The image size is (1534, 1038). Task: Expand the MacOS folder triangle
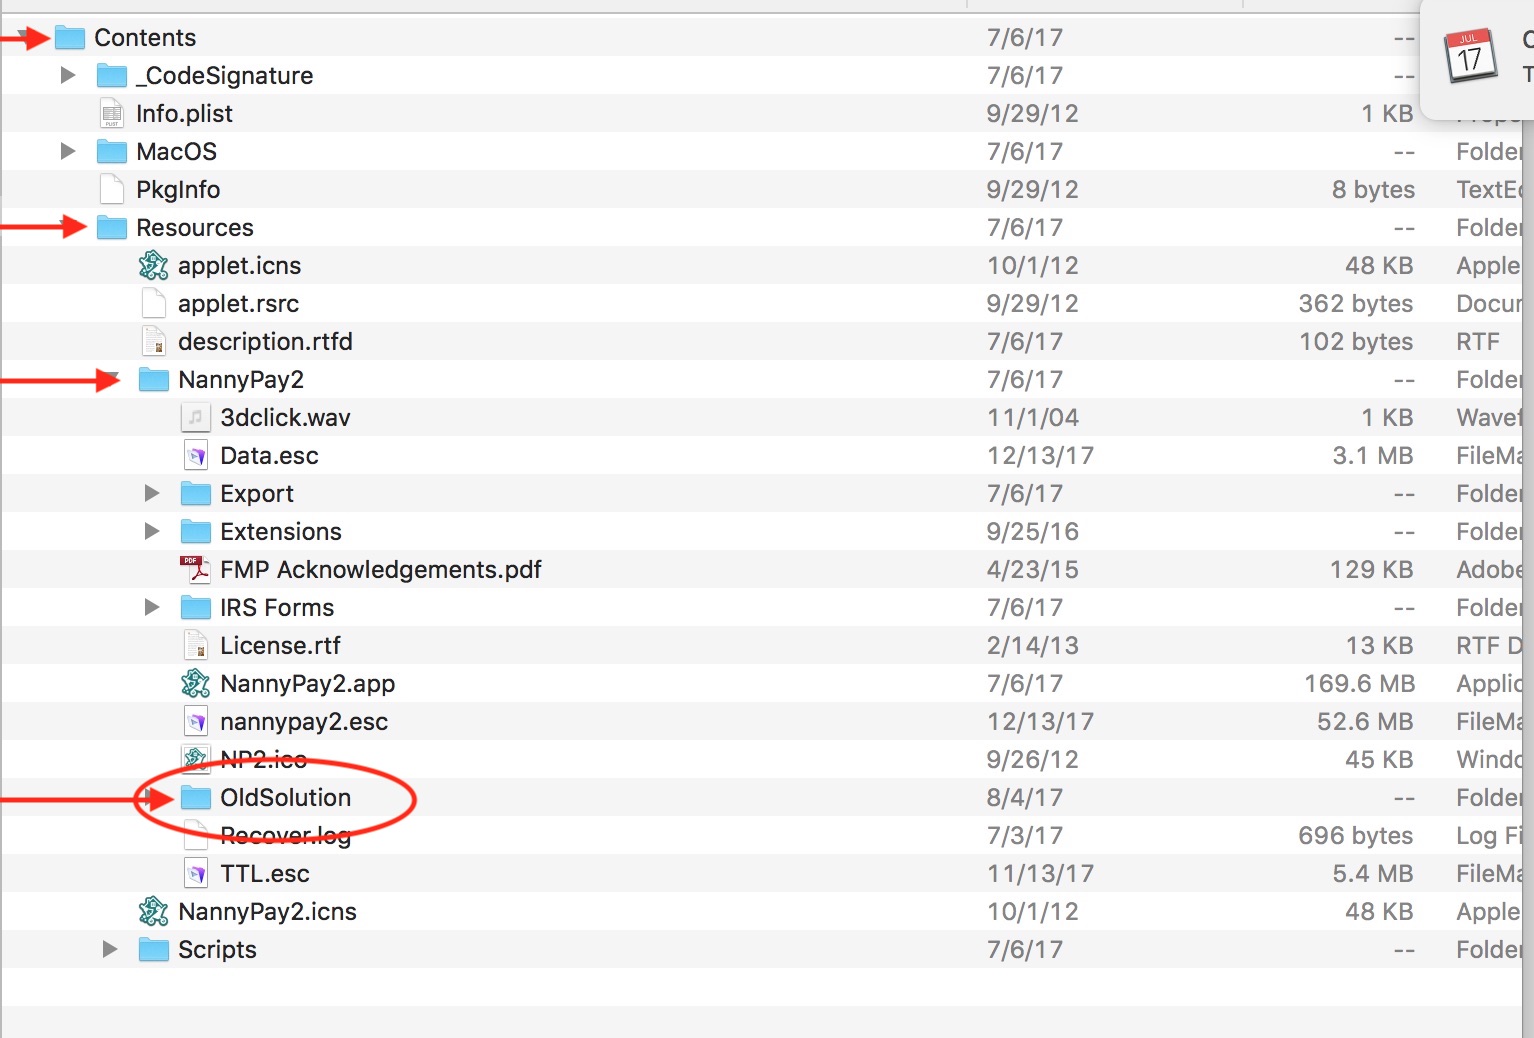click(68, 151)
